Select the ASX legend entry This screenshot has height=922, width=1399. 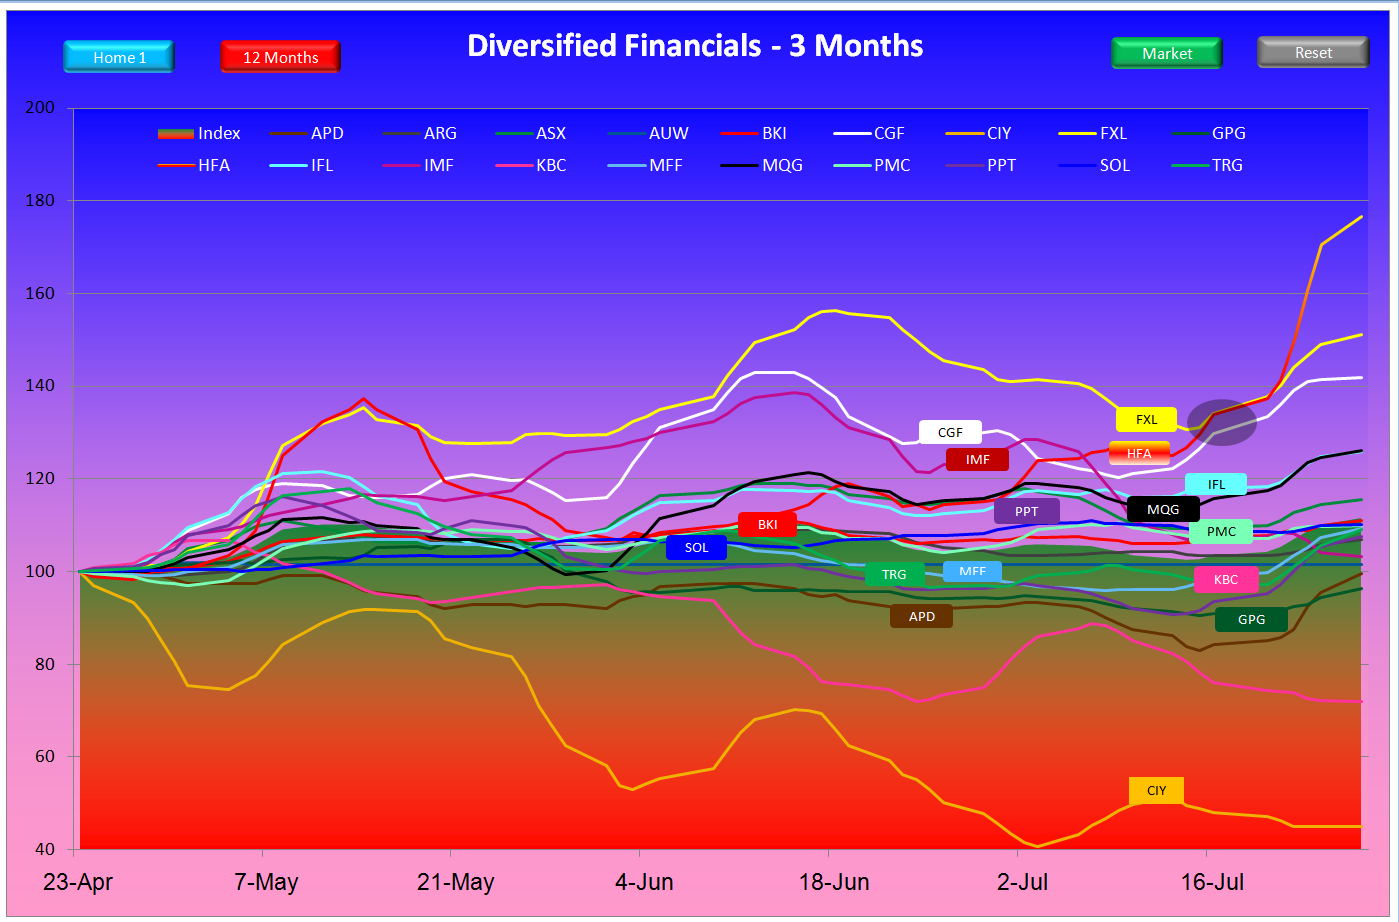click(x=531, y=133)
